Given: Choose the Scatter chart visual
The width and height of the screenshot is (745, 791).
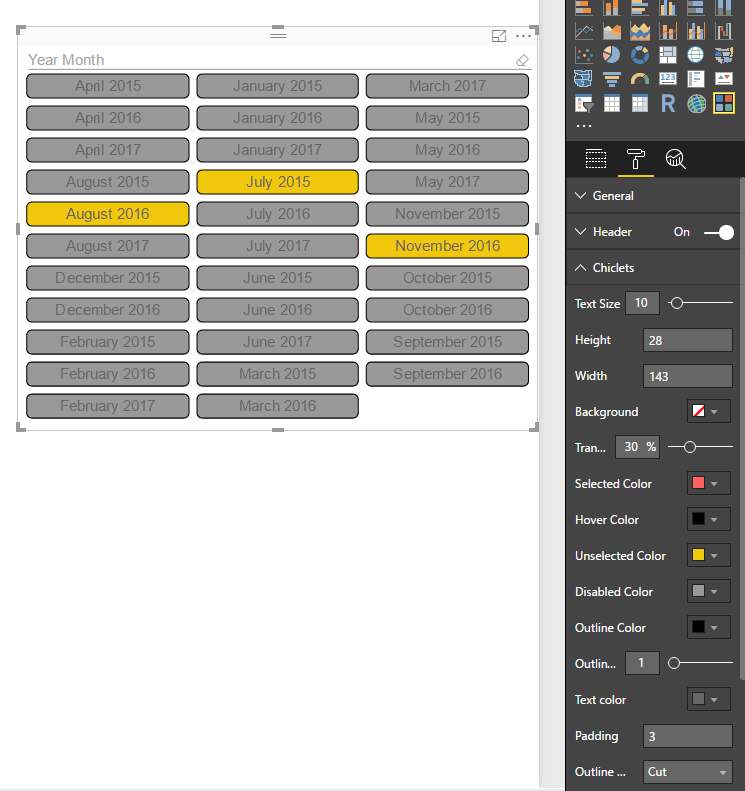Looking at the screenshot, I should tap(584, 55).
